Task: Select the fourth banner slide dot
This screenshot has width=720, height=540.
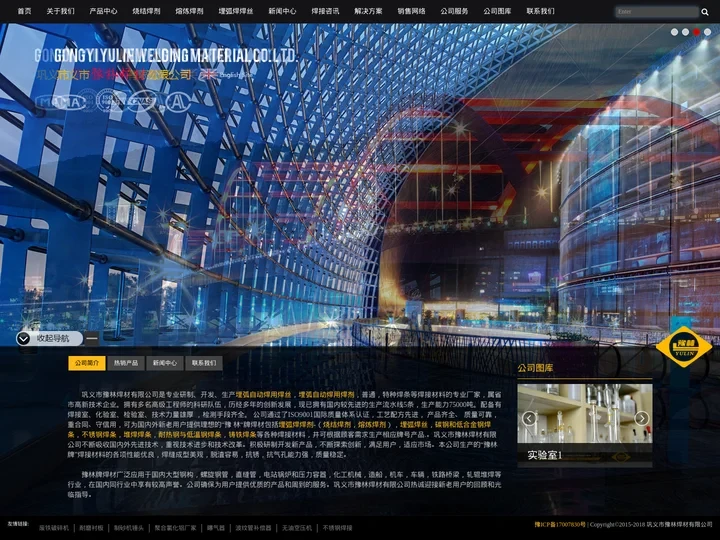Action: pyautogui.click(x=708, y=32)
